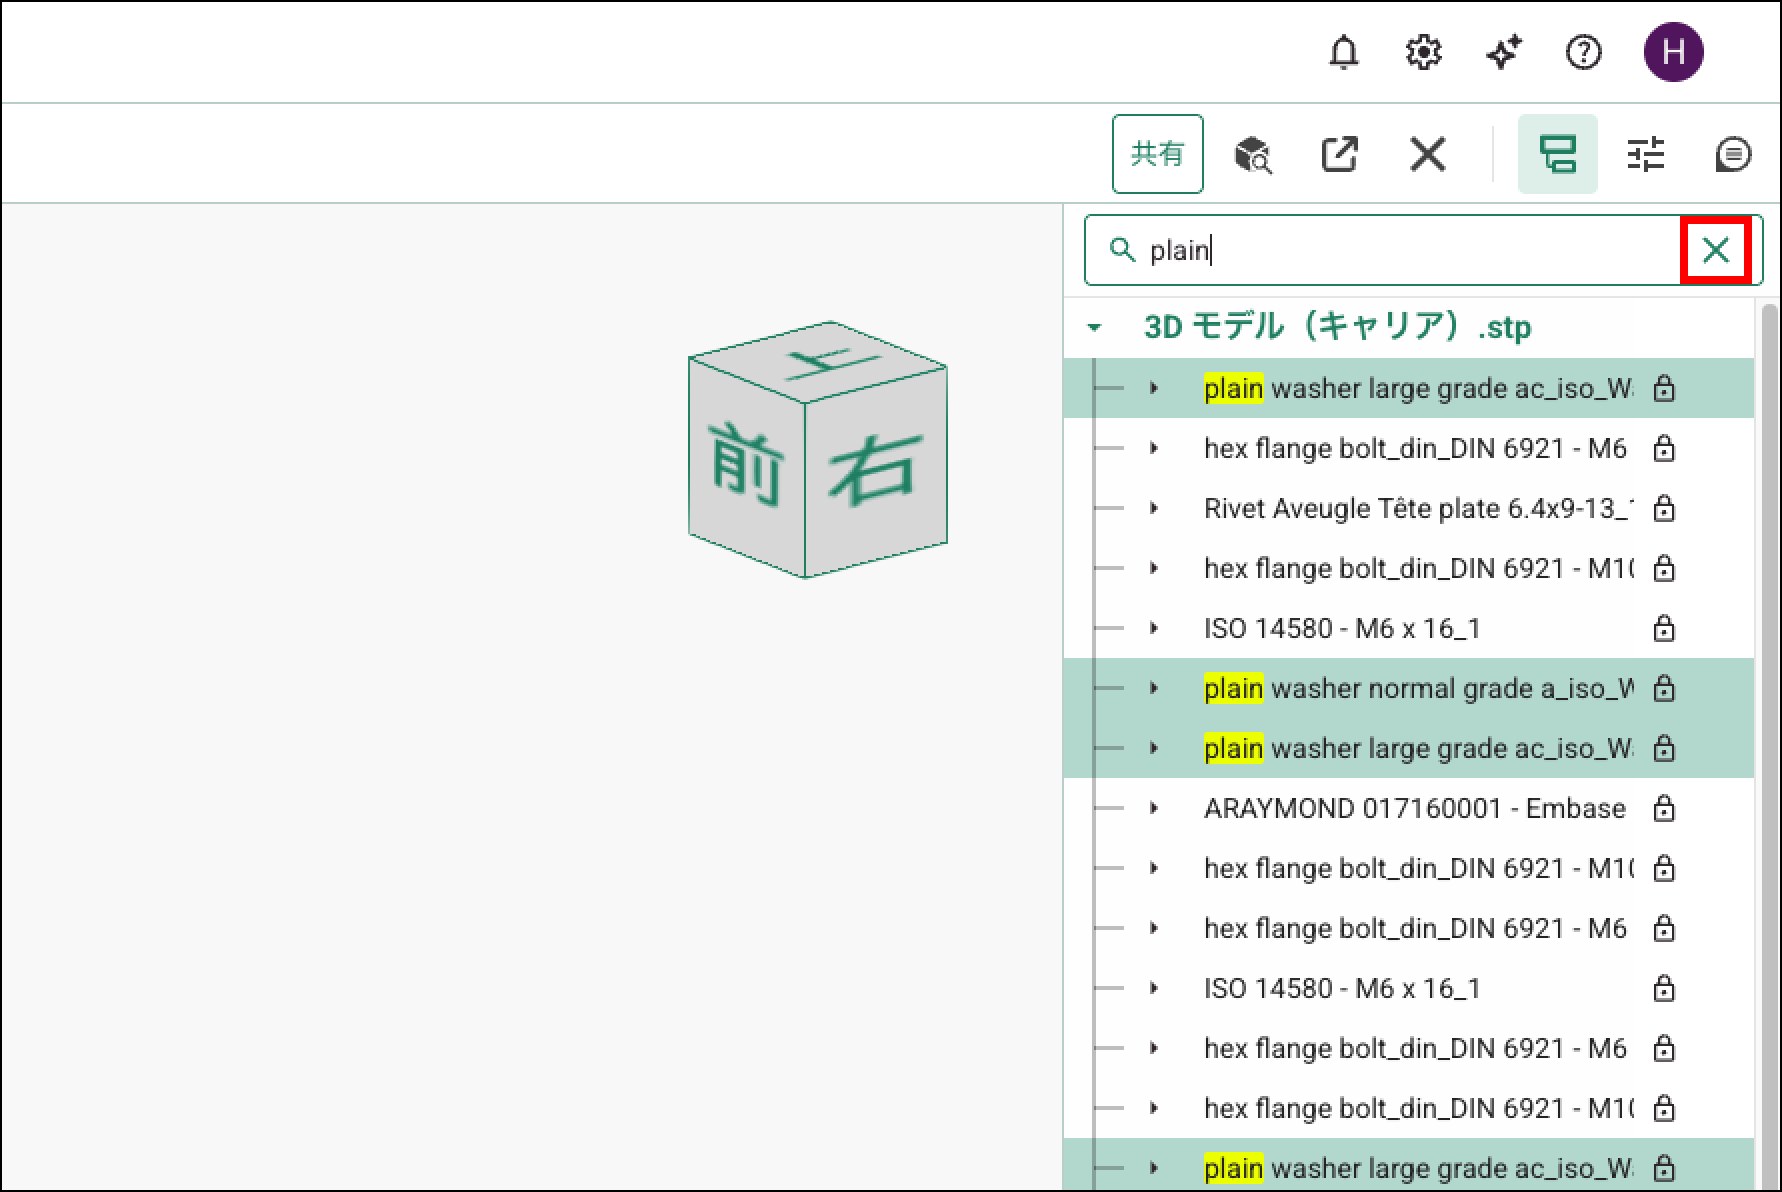
Task: Click the 3D model search box icon
Action: point(1252,155)
